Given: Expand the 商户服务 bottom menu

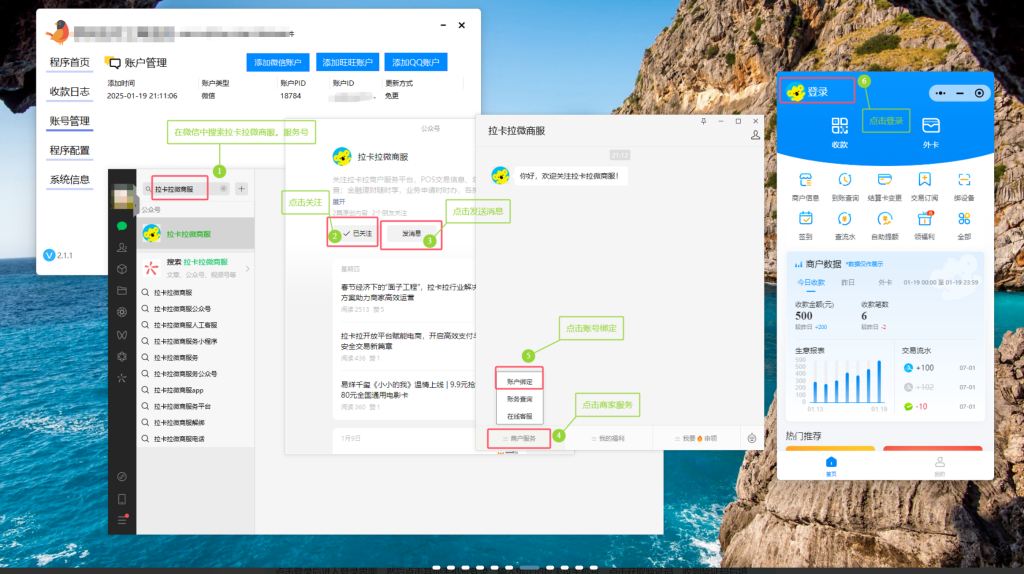Looking at the screenshot, I should [519, 438].
